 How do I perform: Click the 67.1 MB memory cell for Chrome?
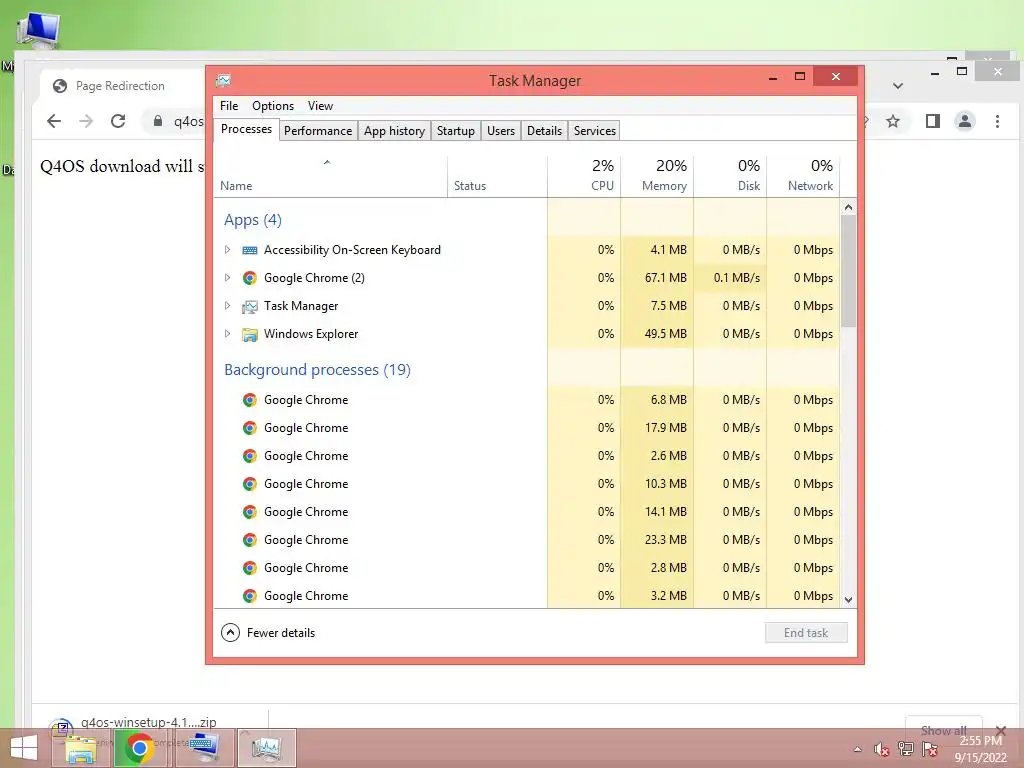click(657, 278)
